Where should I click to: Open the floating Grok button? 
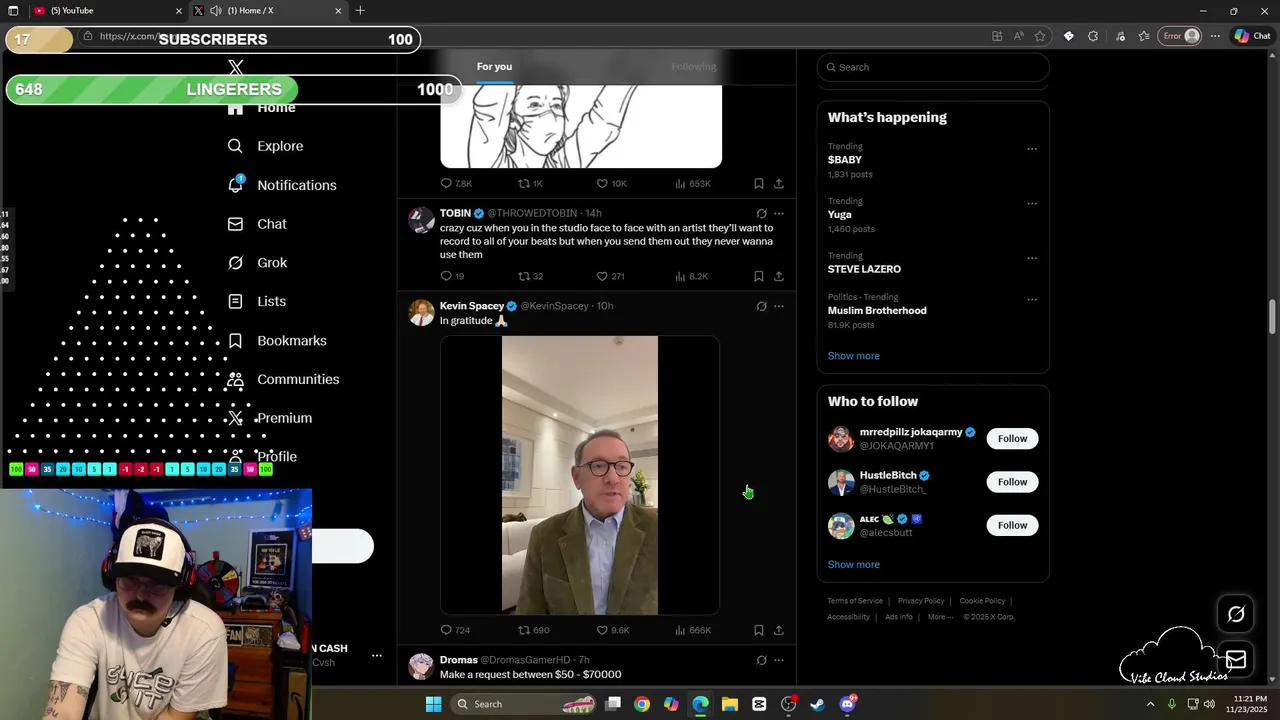tap(1236, 615)
